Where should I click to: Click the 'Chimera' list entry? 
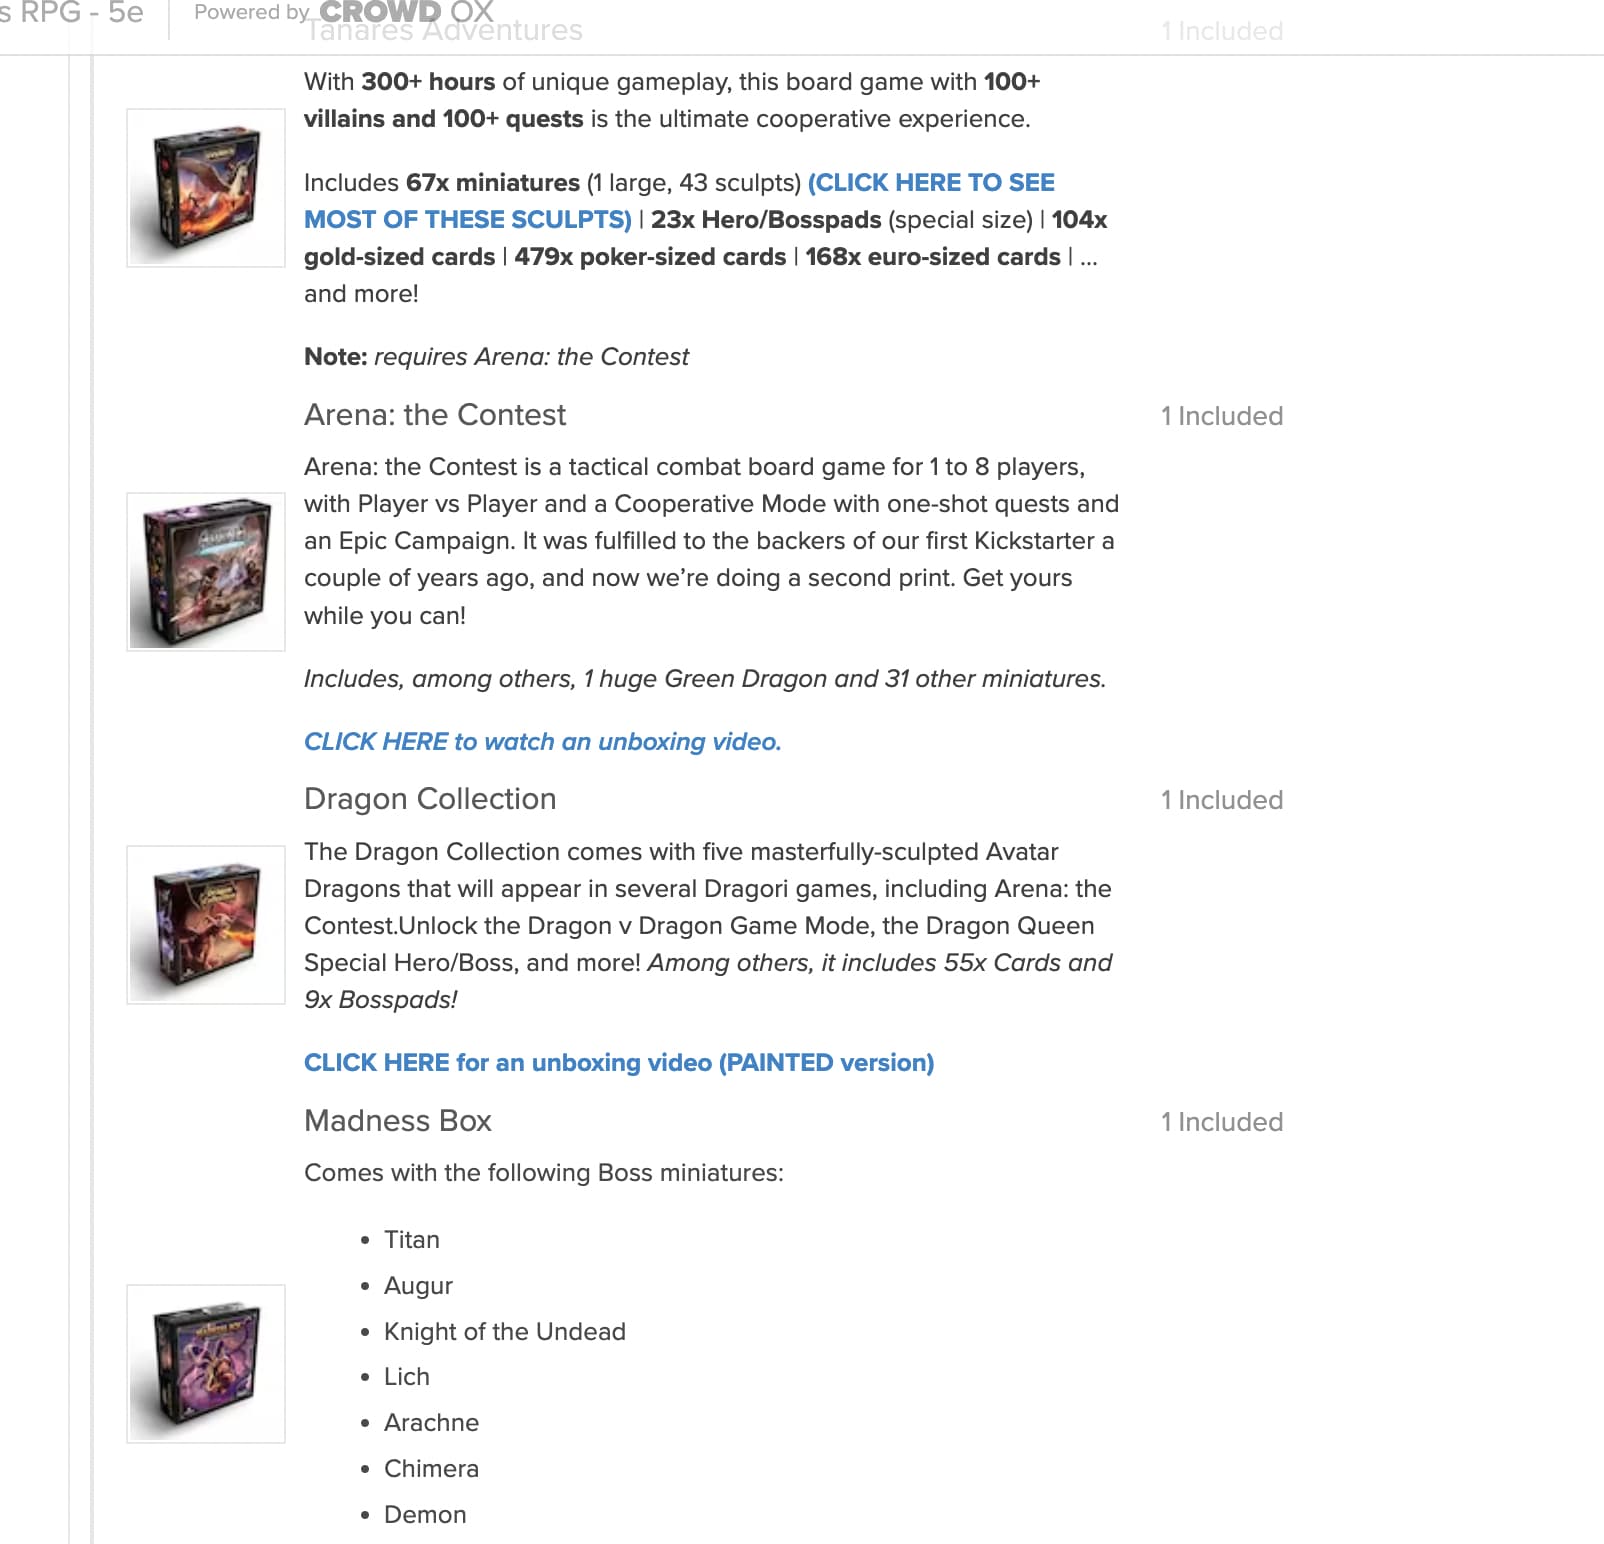(x=432, y=1469)
